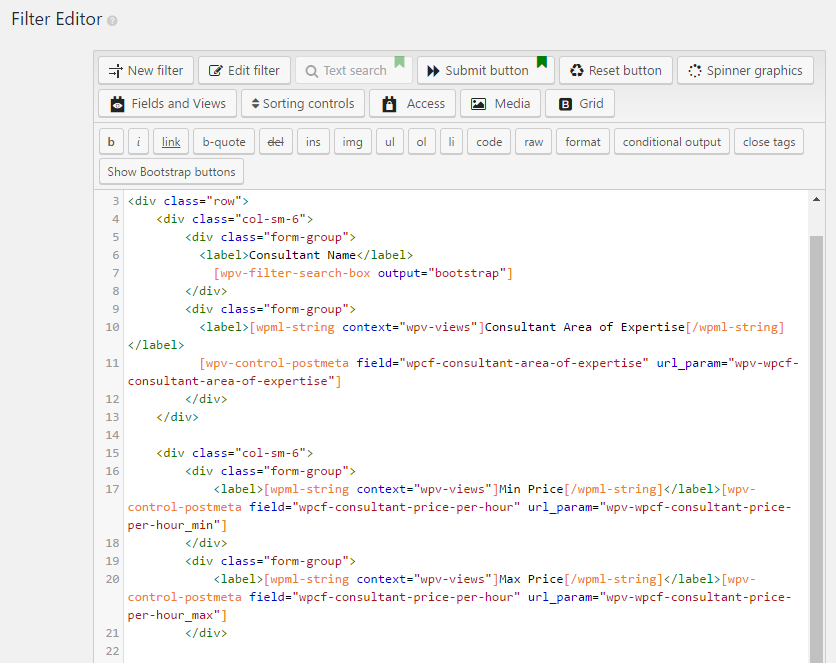Click the b-quote quicktag

tap(224, 142)
